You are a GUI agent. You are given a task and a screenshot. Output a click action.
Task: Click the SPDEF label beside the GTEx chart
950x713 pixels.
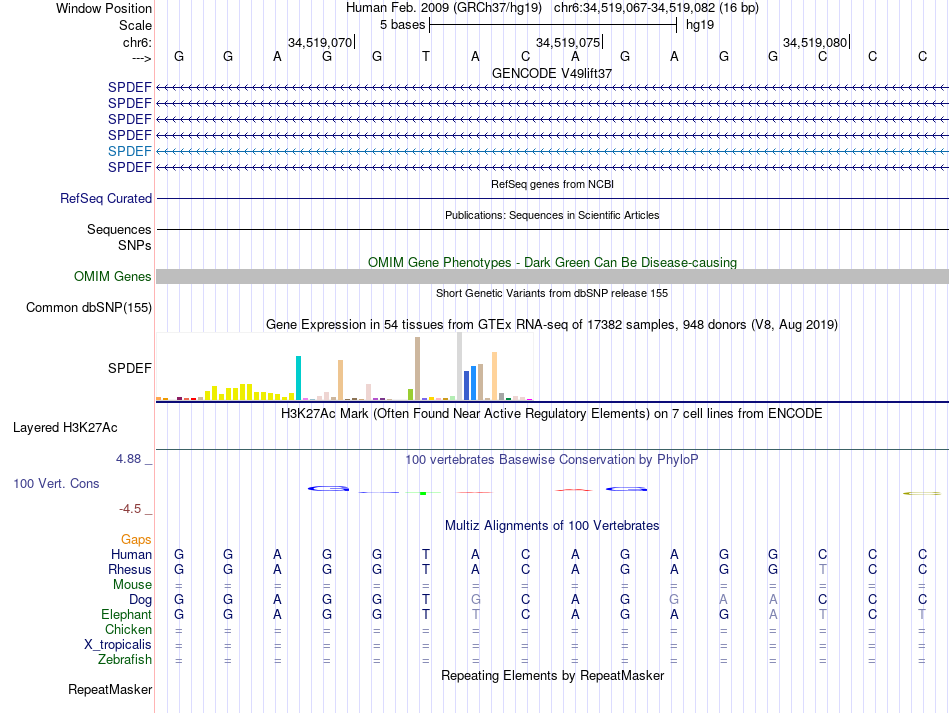[x=130, y=368]
